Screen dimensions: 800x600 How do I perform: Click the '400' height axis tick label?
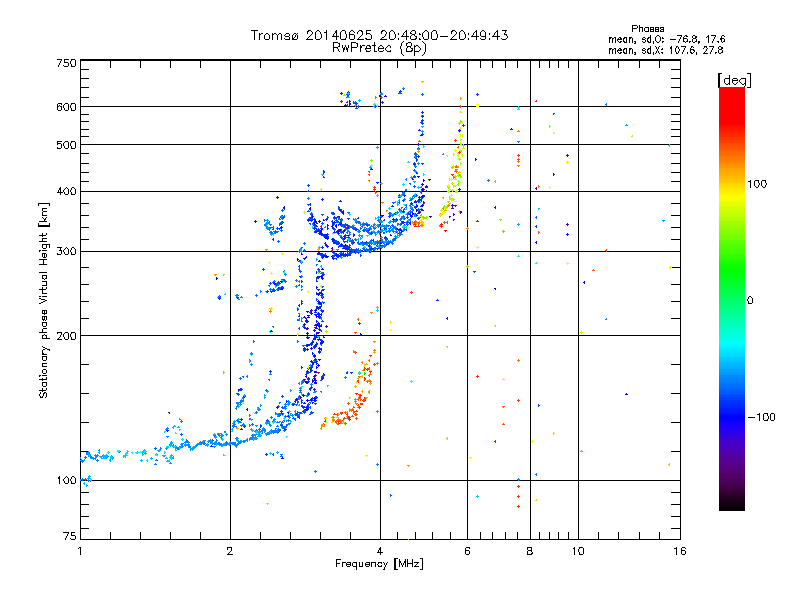(66, 192)
